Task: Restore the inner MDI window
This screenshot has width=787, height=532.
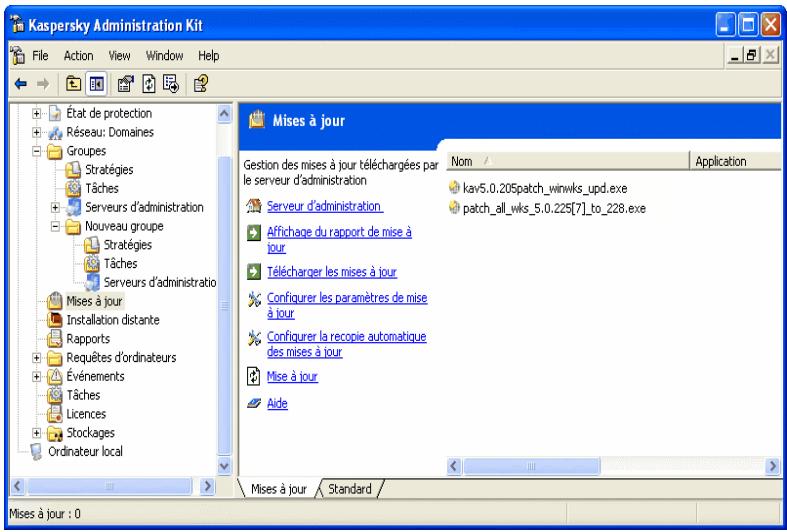Action: pos(751,55)
